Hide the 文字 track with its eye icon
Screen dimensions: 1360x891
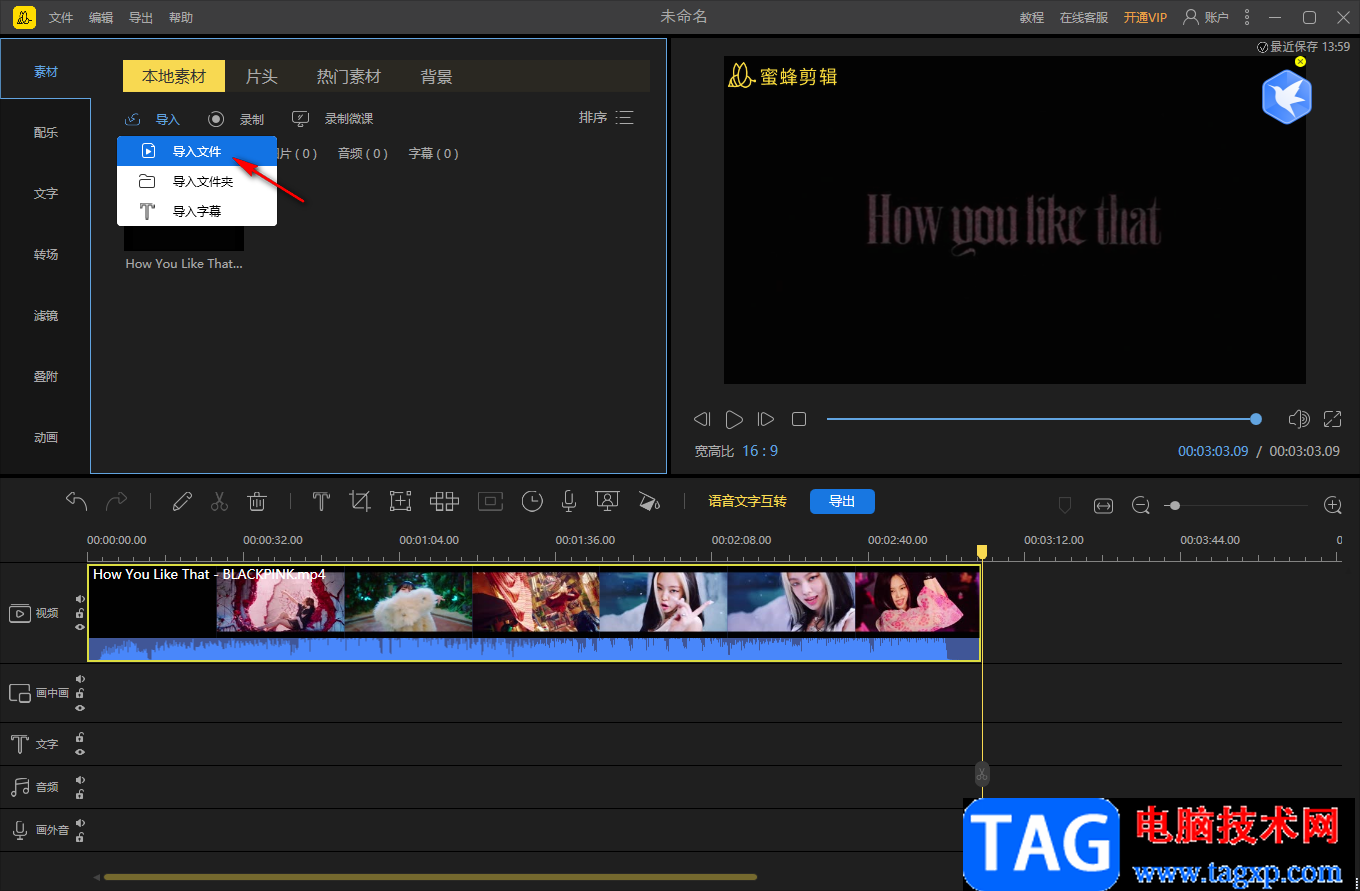point(80,752)
